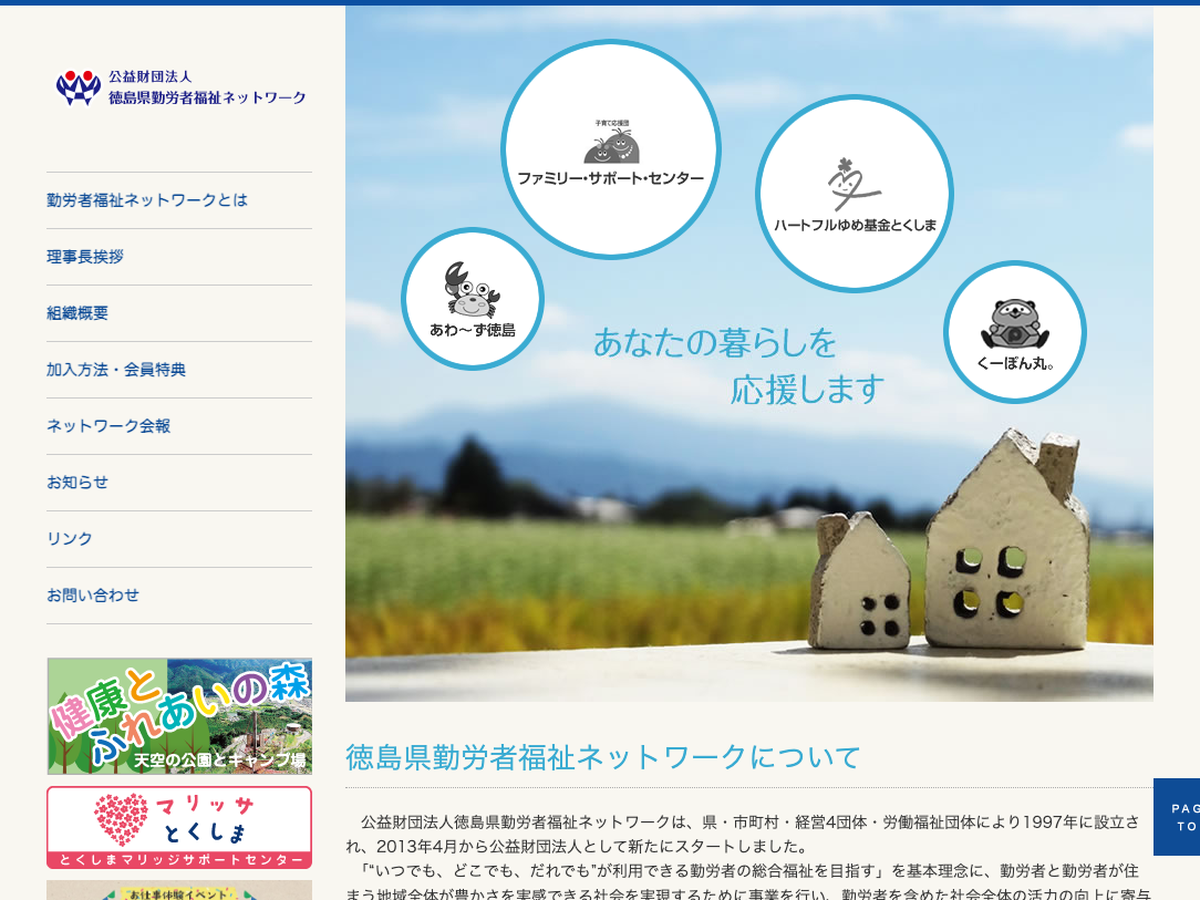1200x900 pixels.
Task: Open the マリッサとくしま marriage support banner
Action: [x=180, y=828]
